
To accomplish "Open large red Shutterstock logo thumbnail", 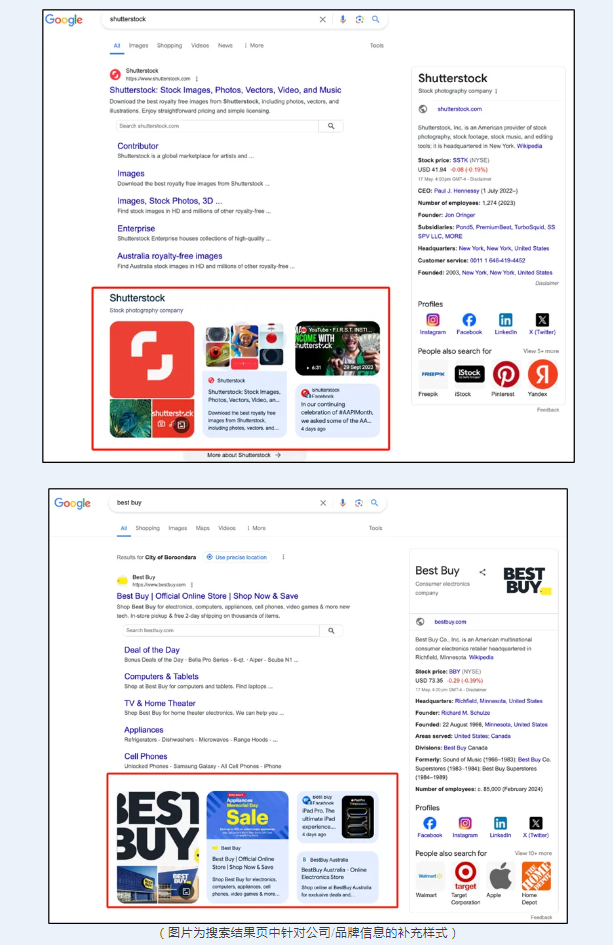I will pyautogui.click(x=152, y=359).
